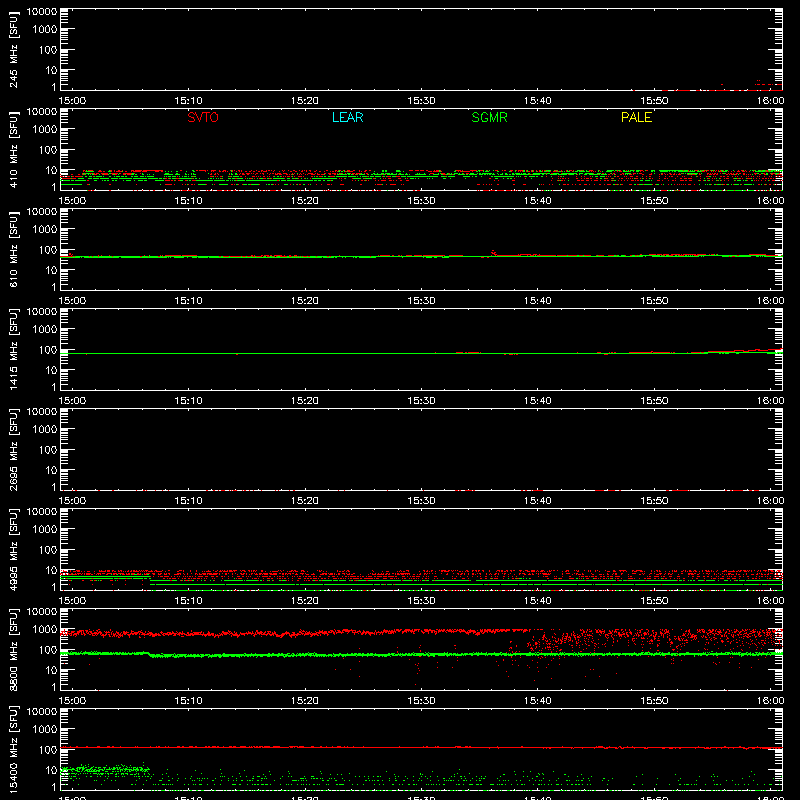Click the 15:40 tick label under 610 MHz panel
Image resolution: width=800 pixels, height=800 pixels.
coord(538,301)
